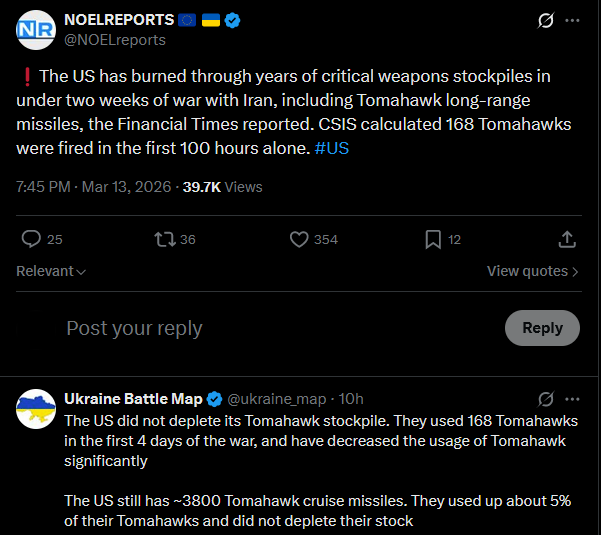Repost the NOELREPORTS post
Image resolution: width=601 pixels, height=535 pixels.
[163, 239]
